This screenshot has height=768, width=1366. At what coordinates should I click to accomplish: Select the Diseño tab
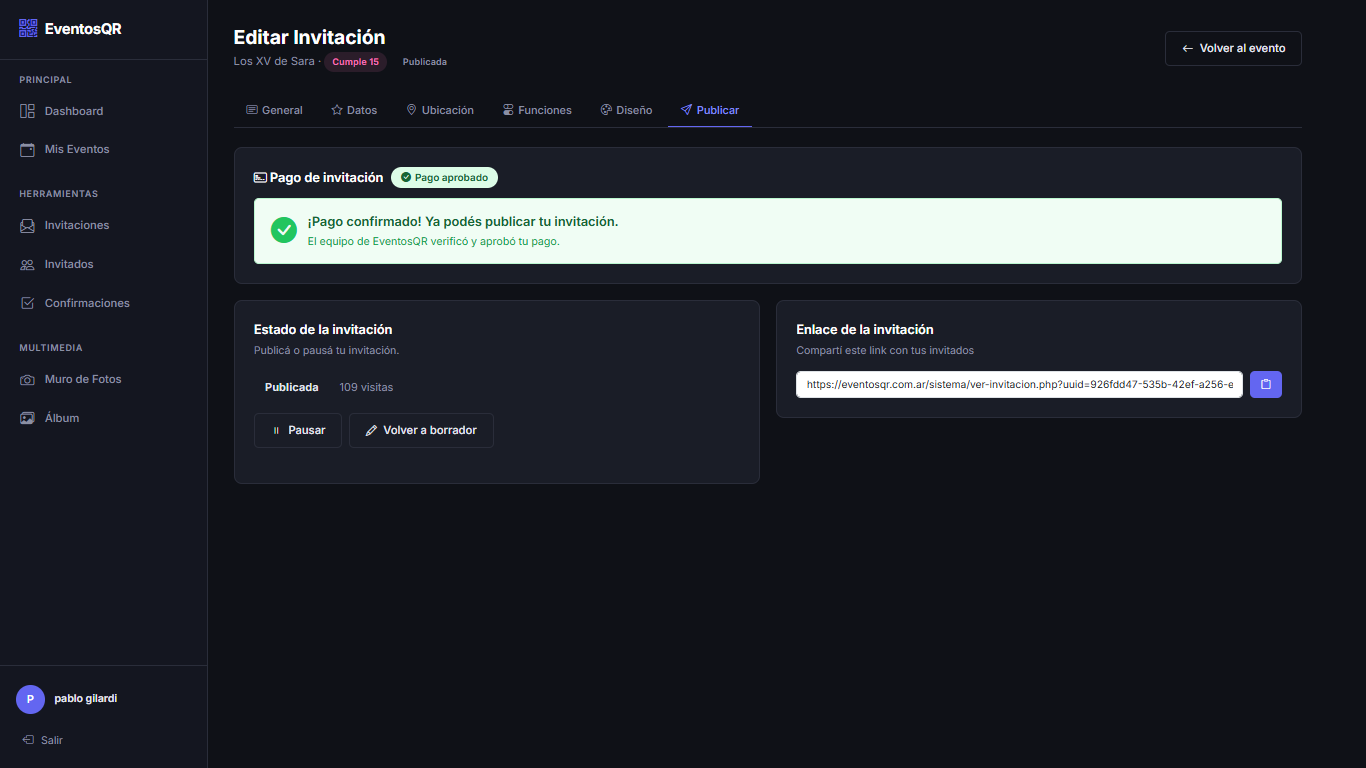tap(626, 110)
